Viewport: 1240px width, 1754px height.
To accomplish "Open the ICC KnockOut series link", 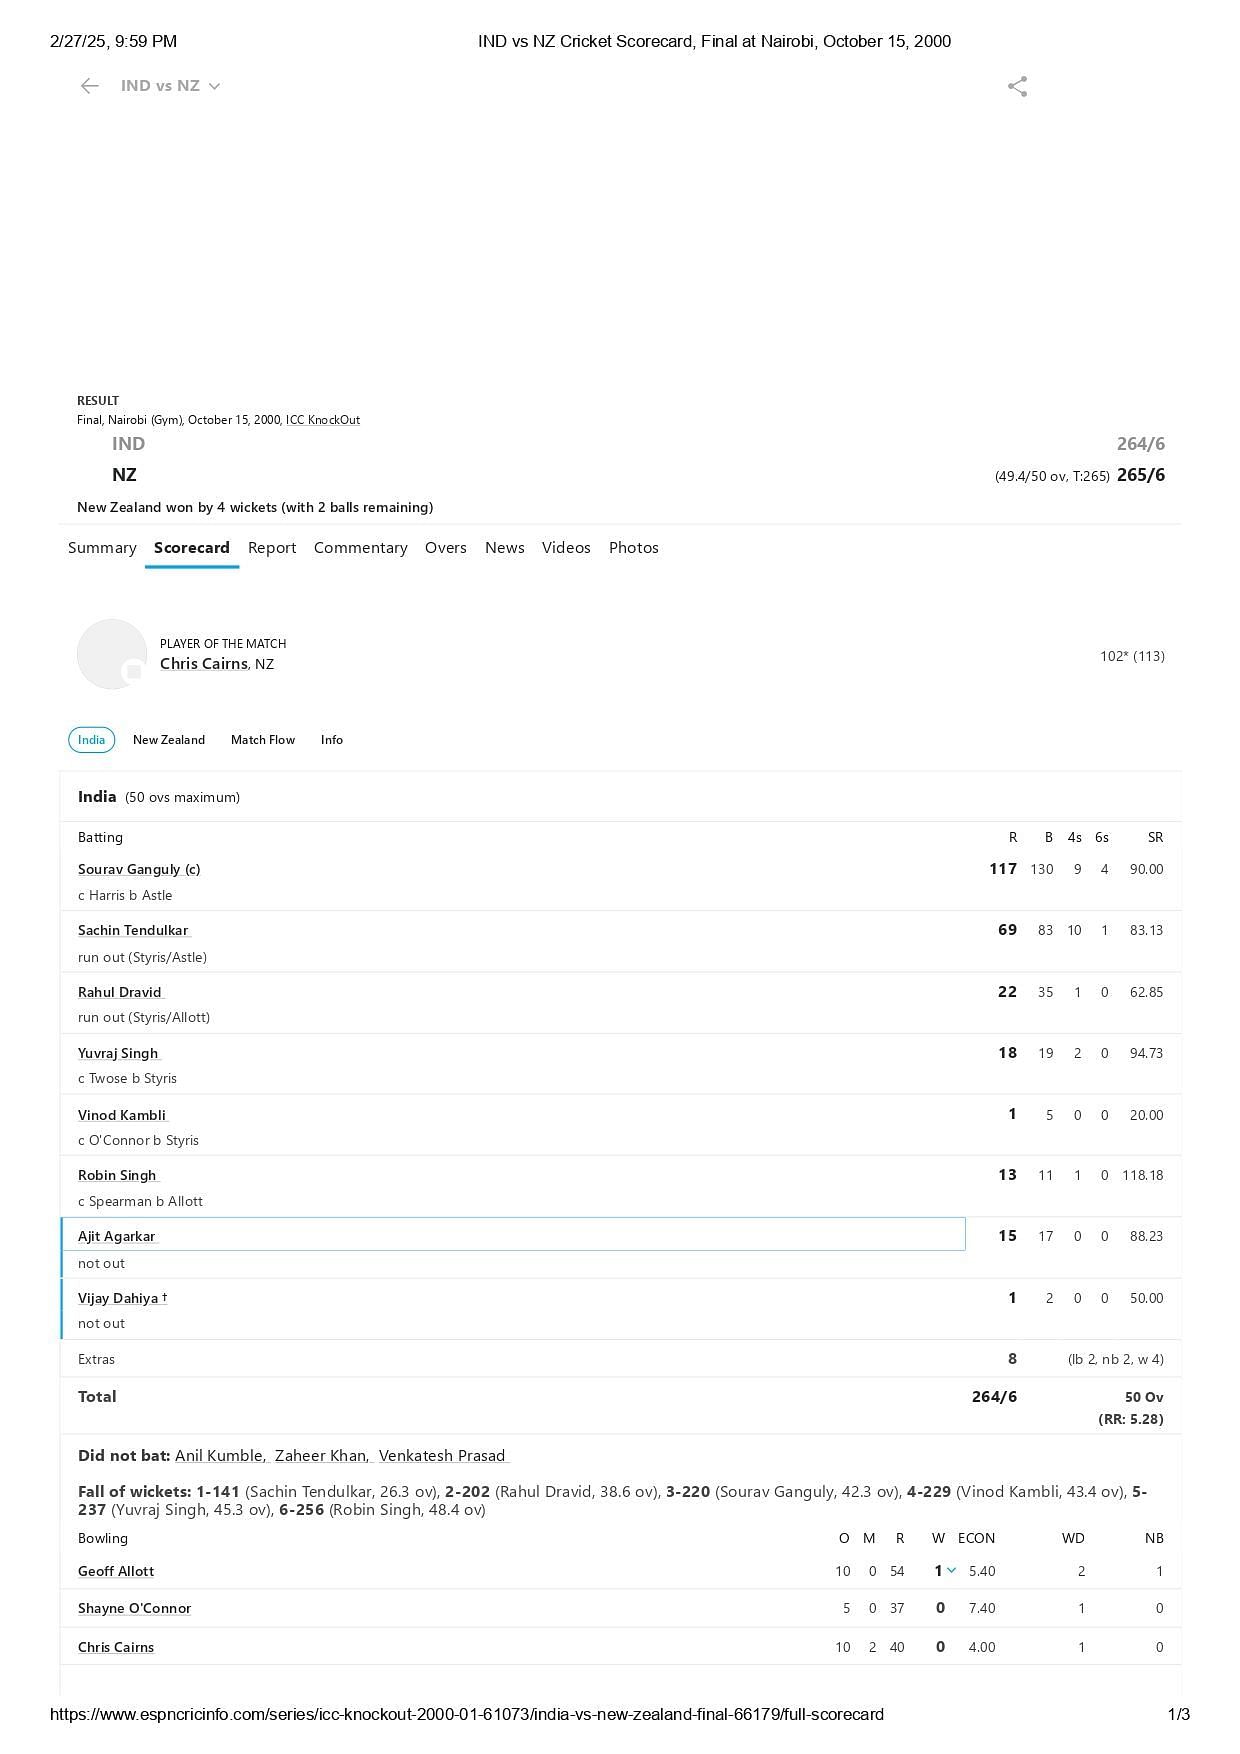I will pyautogui.click(x=323, y=420).
